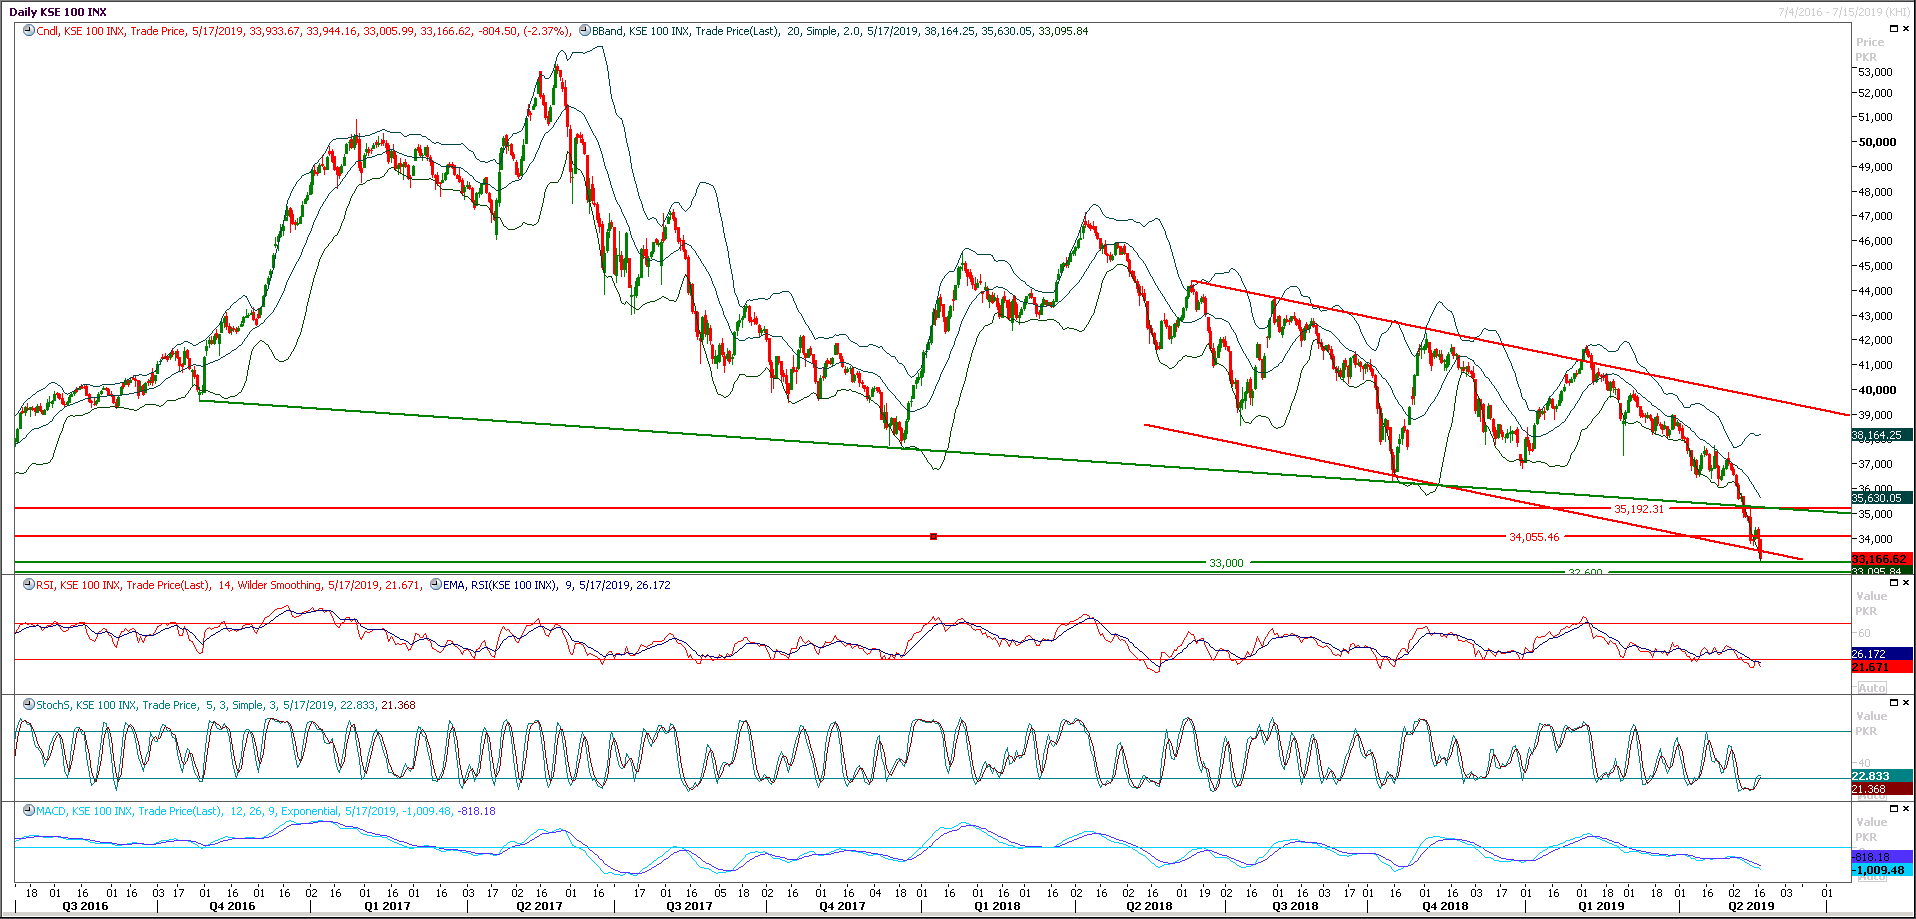This screenshot has width=1916, height=919.
Task: Close the RSI subpanel
Action: click(x=1905, y=583)
